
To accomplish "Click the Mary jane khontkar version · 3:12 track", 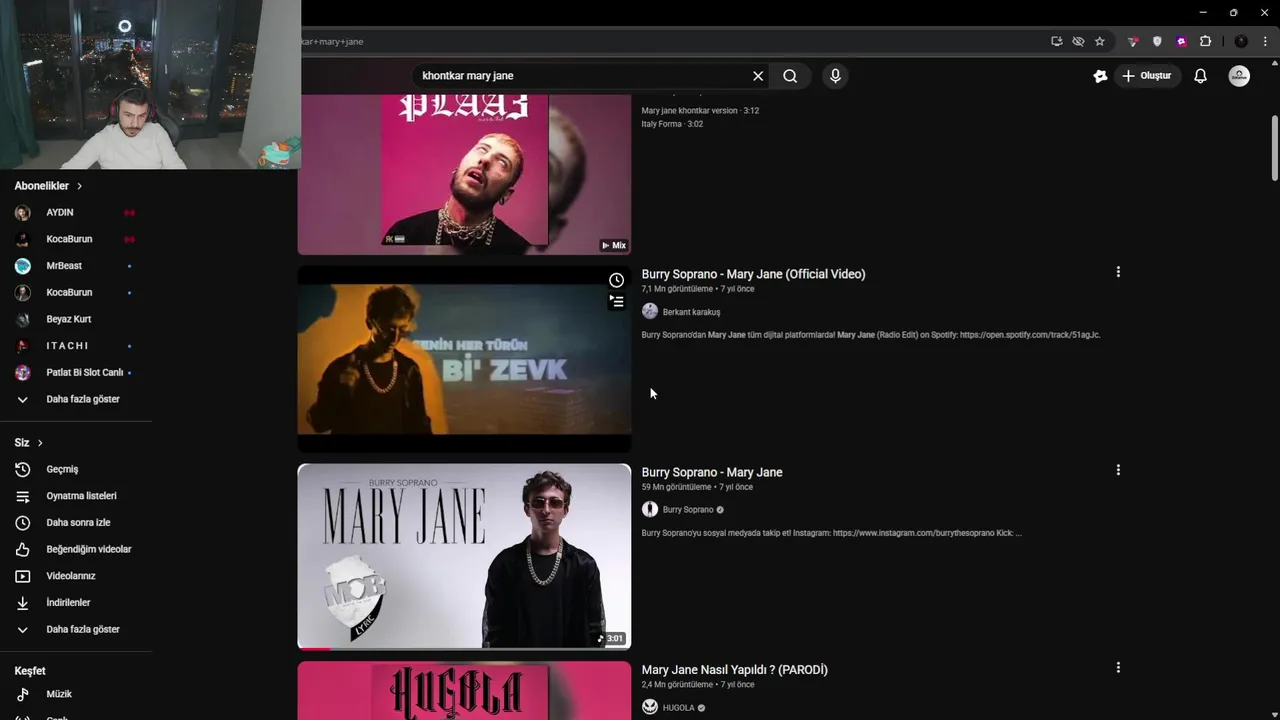I will point(700,111).
